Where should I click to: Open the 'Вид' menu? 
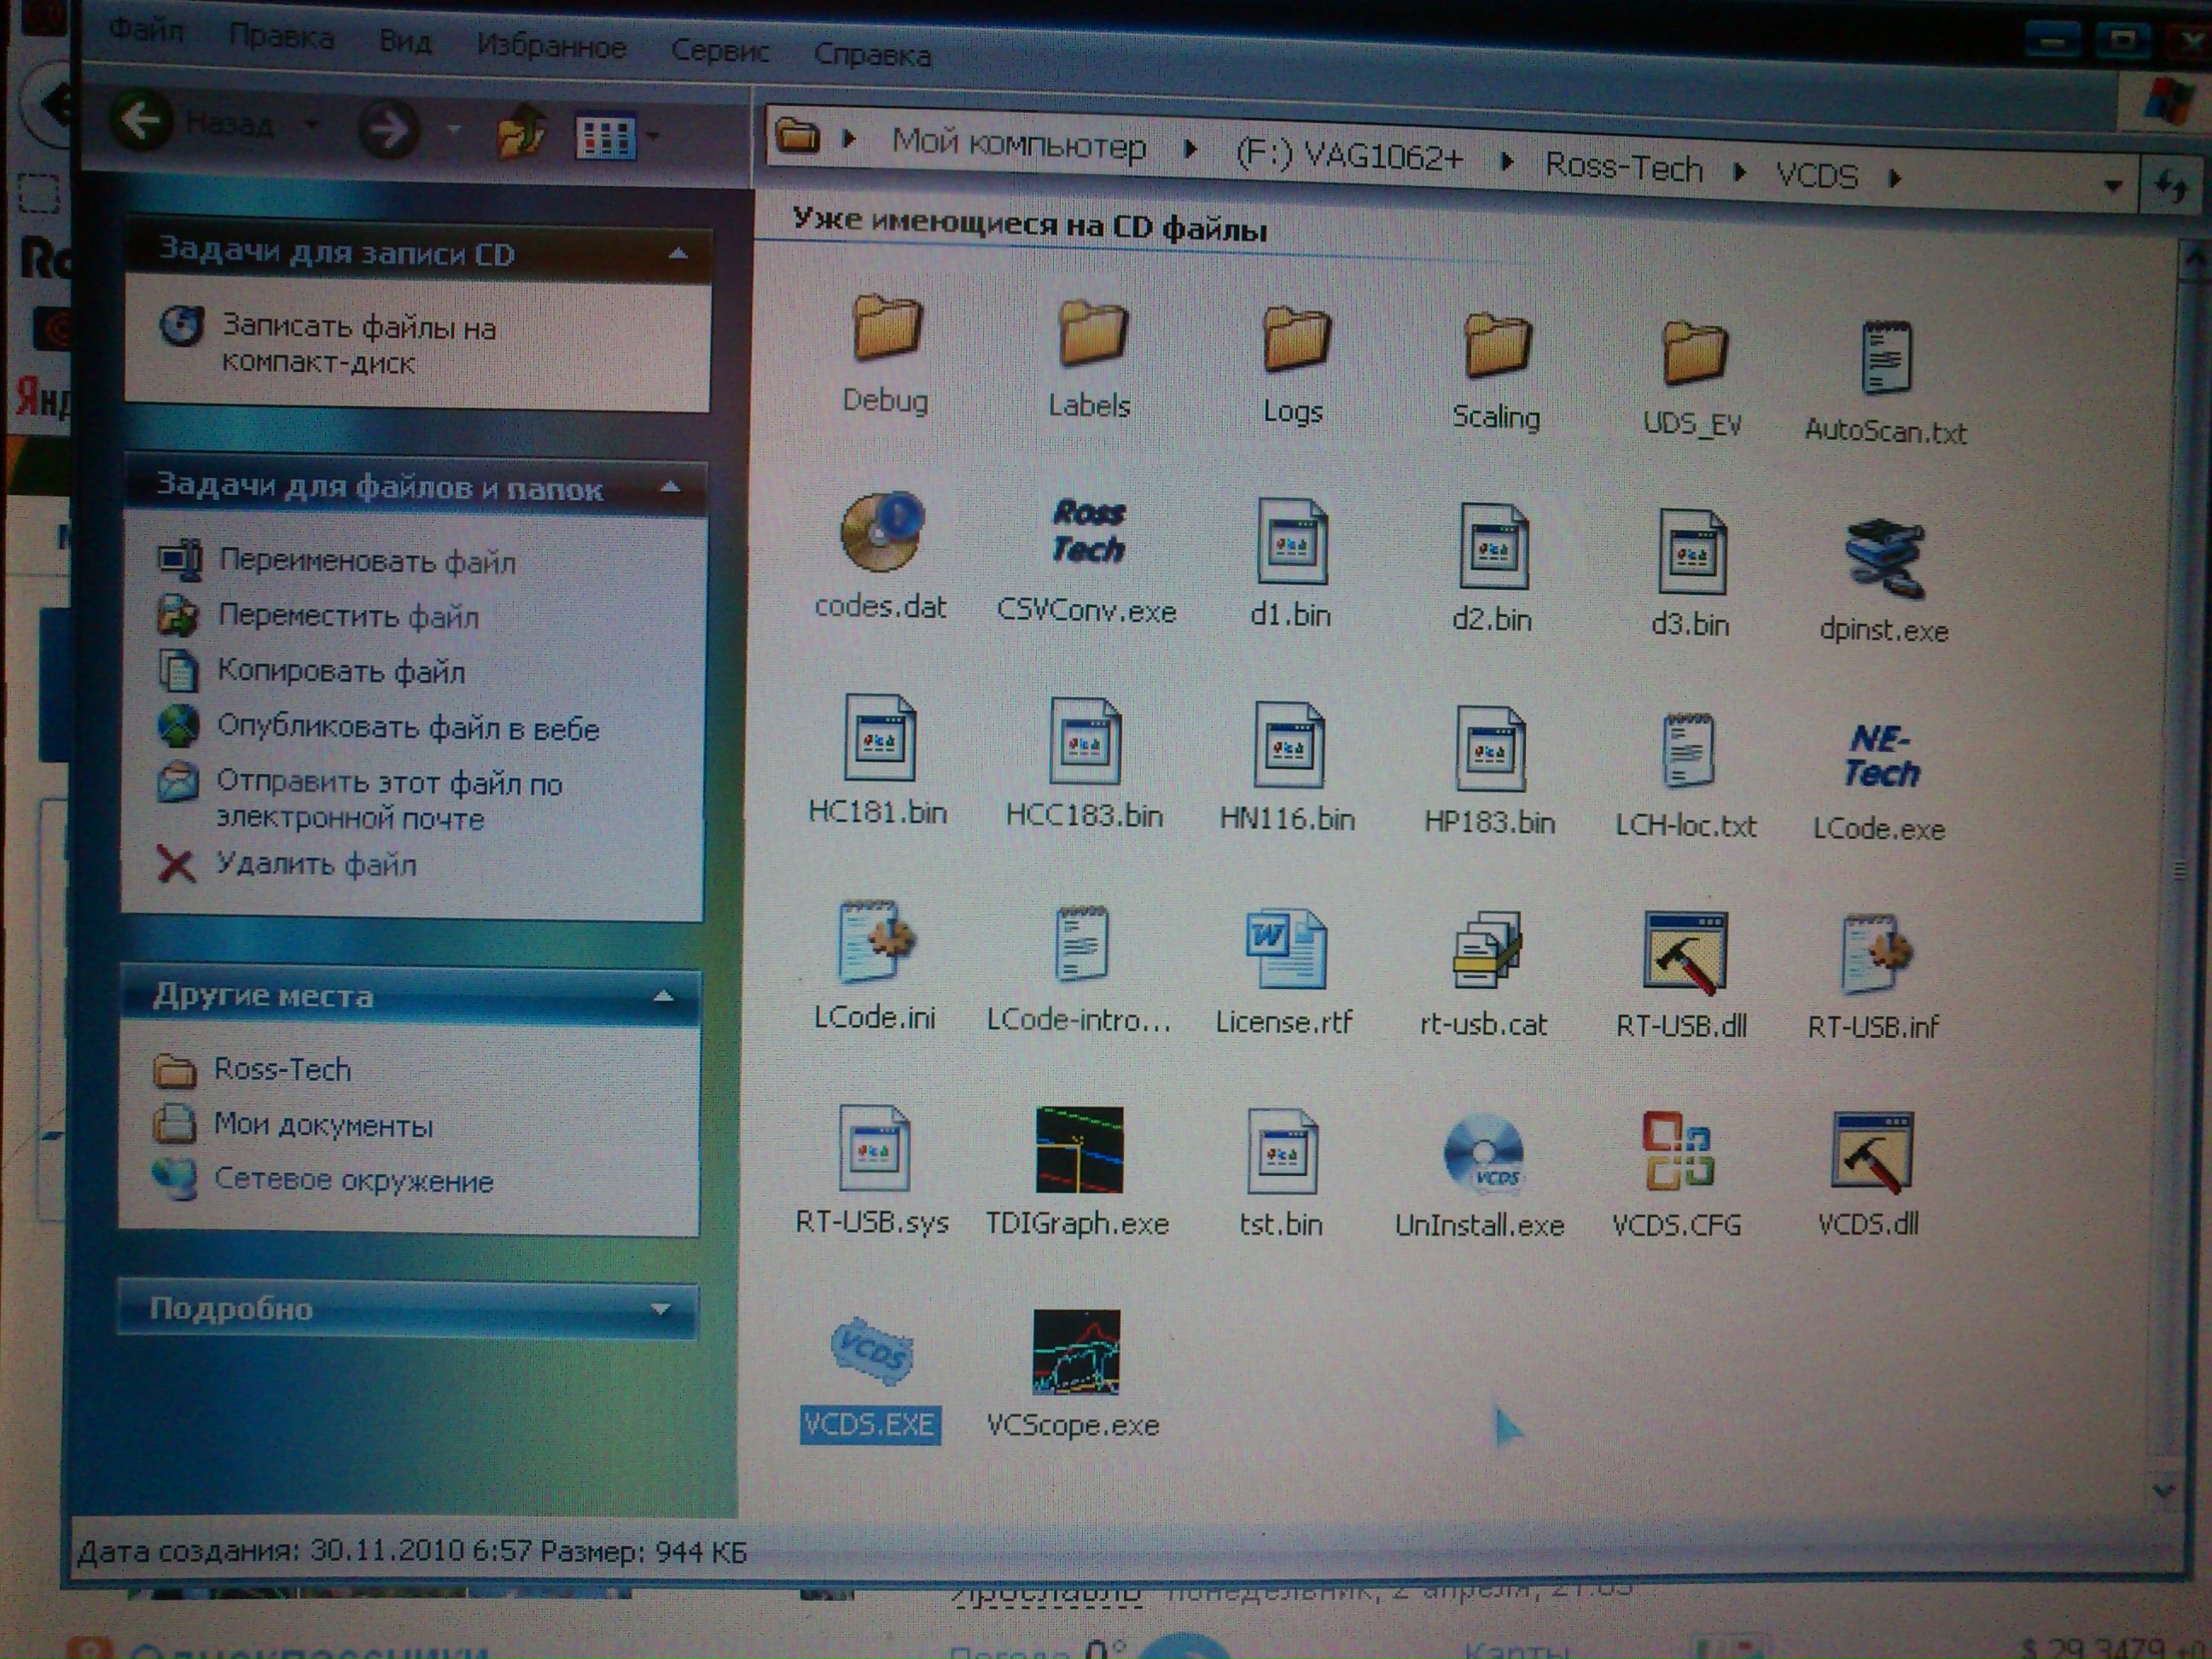tap(405, 42)
